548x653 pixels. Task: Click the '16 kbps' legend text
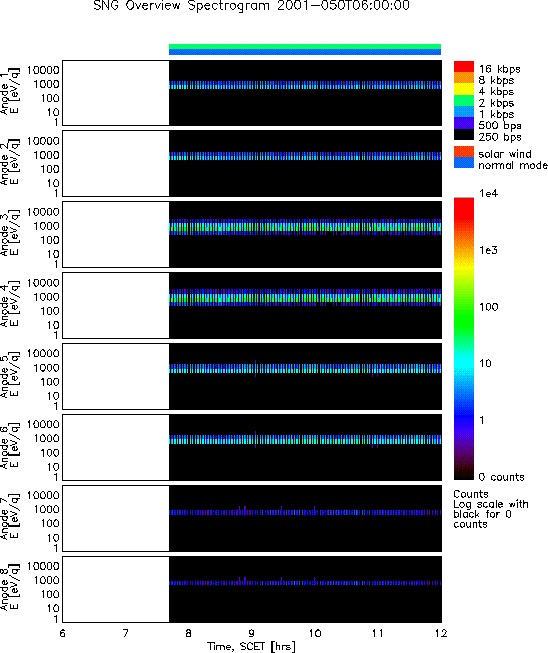(499, 69)
